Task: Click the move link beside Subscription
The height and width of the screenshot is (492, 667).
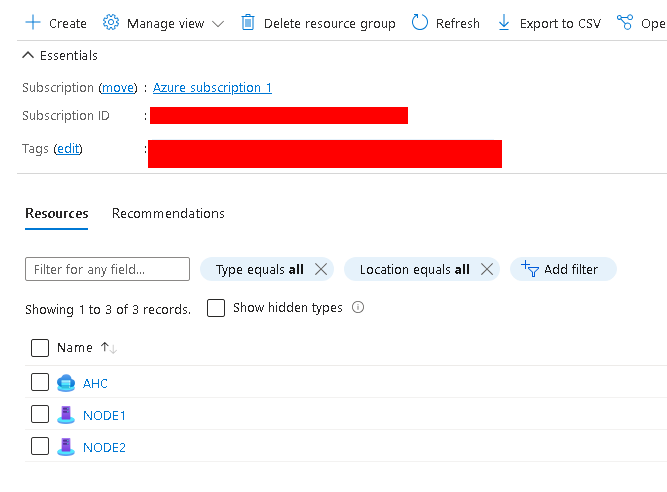Action: coord(118,88)
